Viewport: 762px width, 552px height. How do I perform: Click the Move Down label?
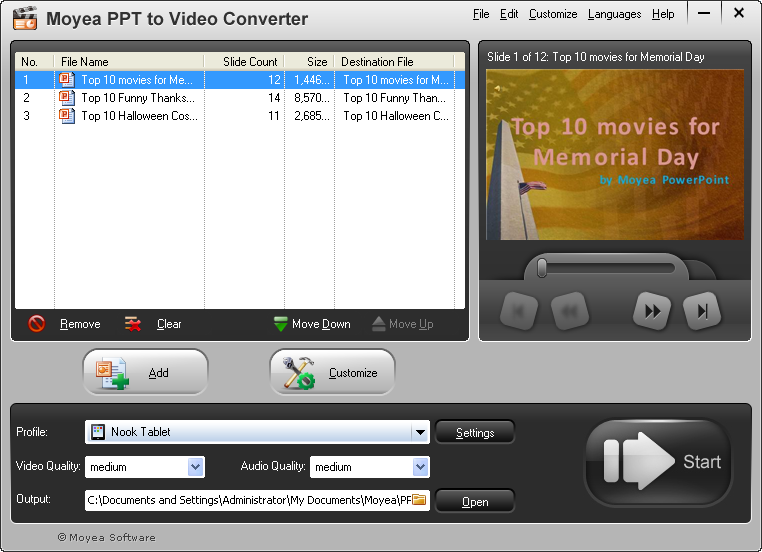321,324
